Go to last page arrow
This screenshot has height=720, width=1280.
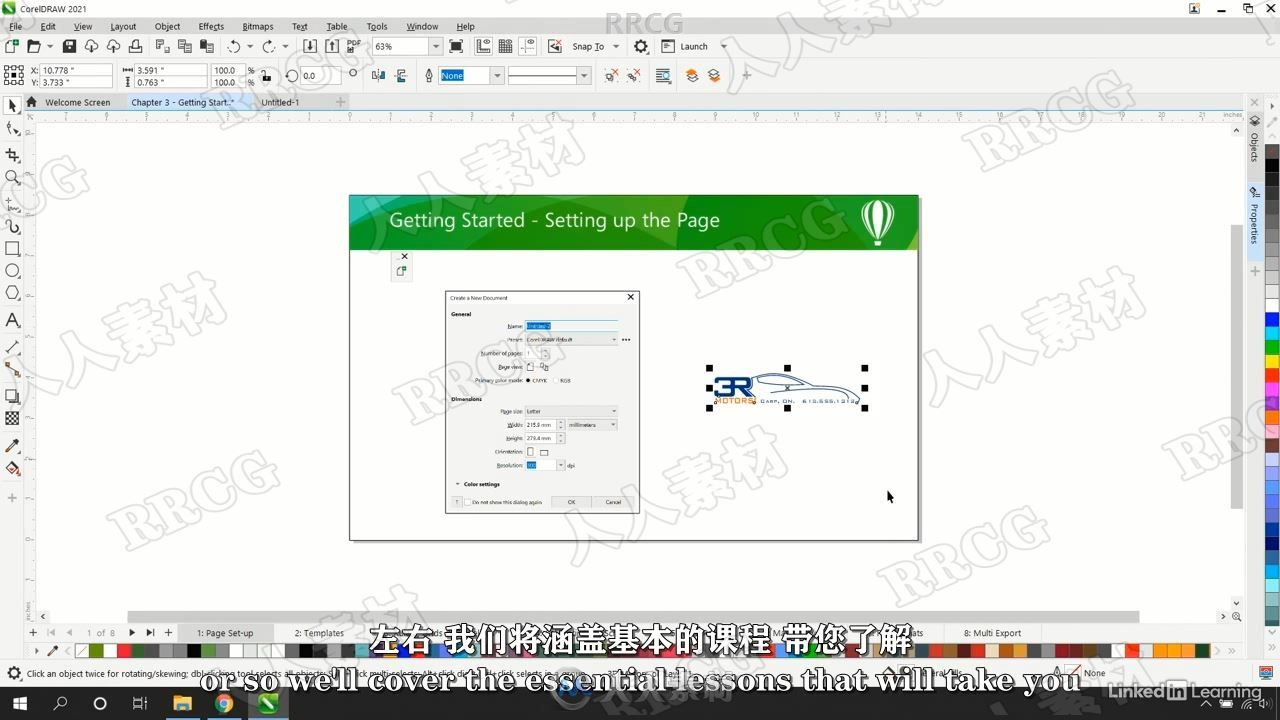(x=150, y=633)
